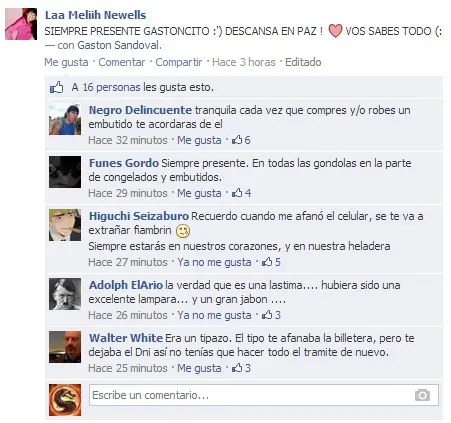
Task: Click thumbs-up icon beside 16 personas
Action: [56, 87]
